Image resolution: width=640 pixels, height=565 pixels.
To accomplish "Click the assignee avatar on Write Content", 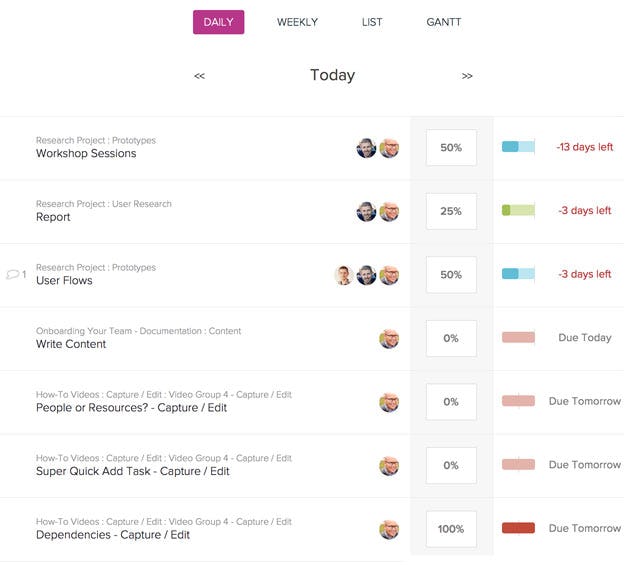I will pyautogui.click(x=389, y=338).
